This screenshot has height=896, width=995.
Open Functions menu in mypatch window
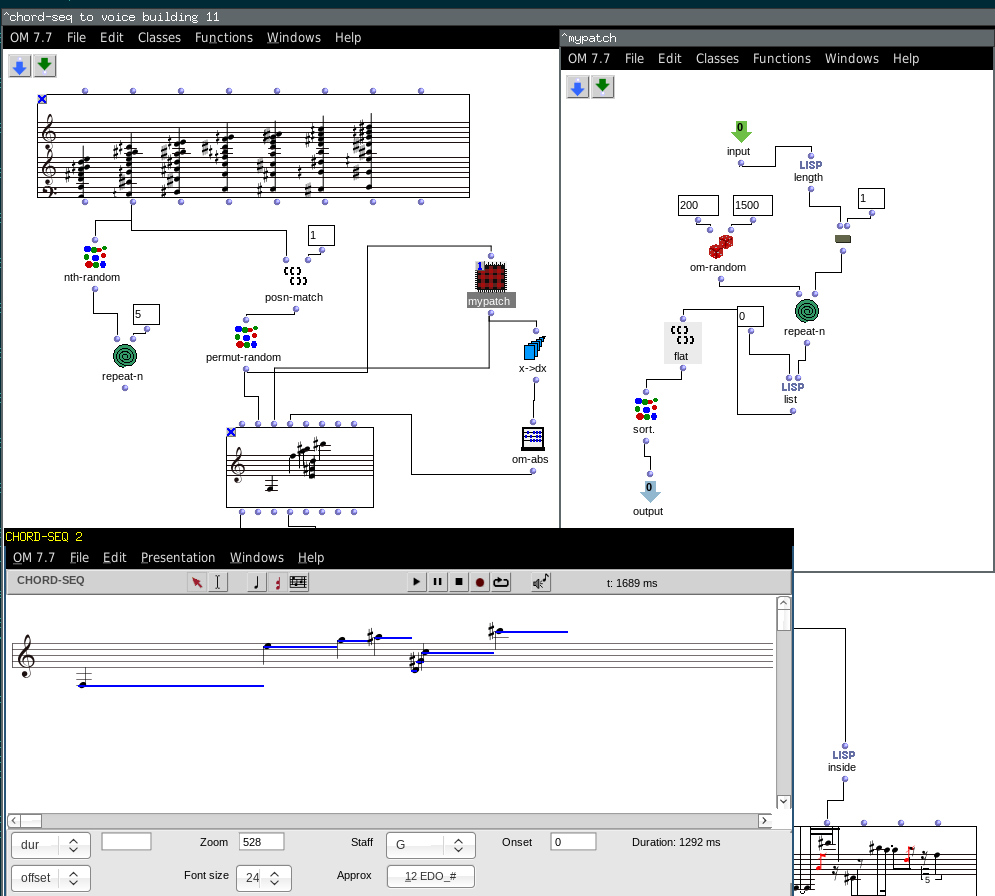point(782,58)
